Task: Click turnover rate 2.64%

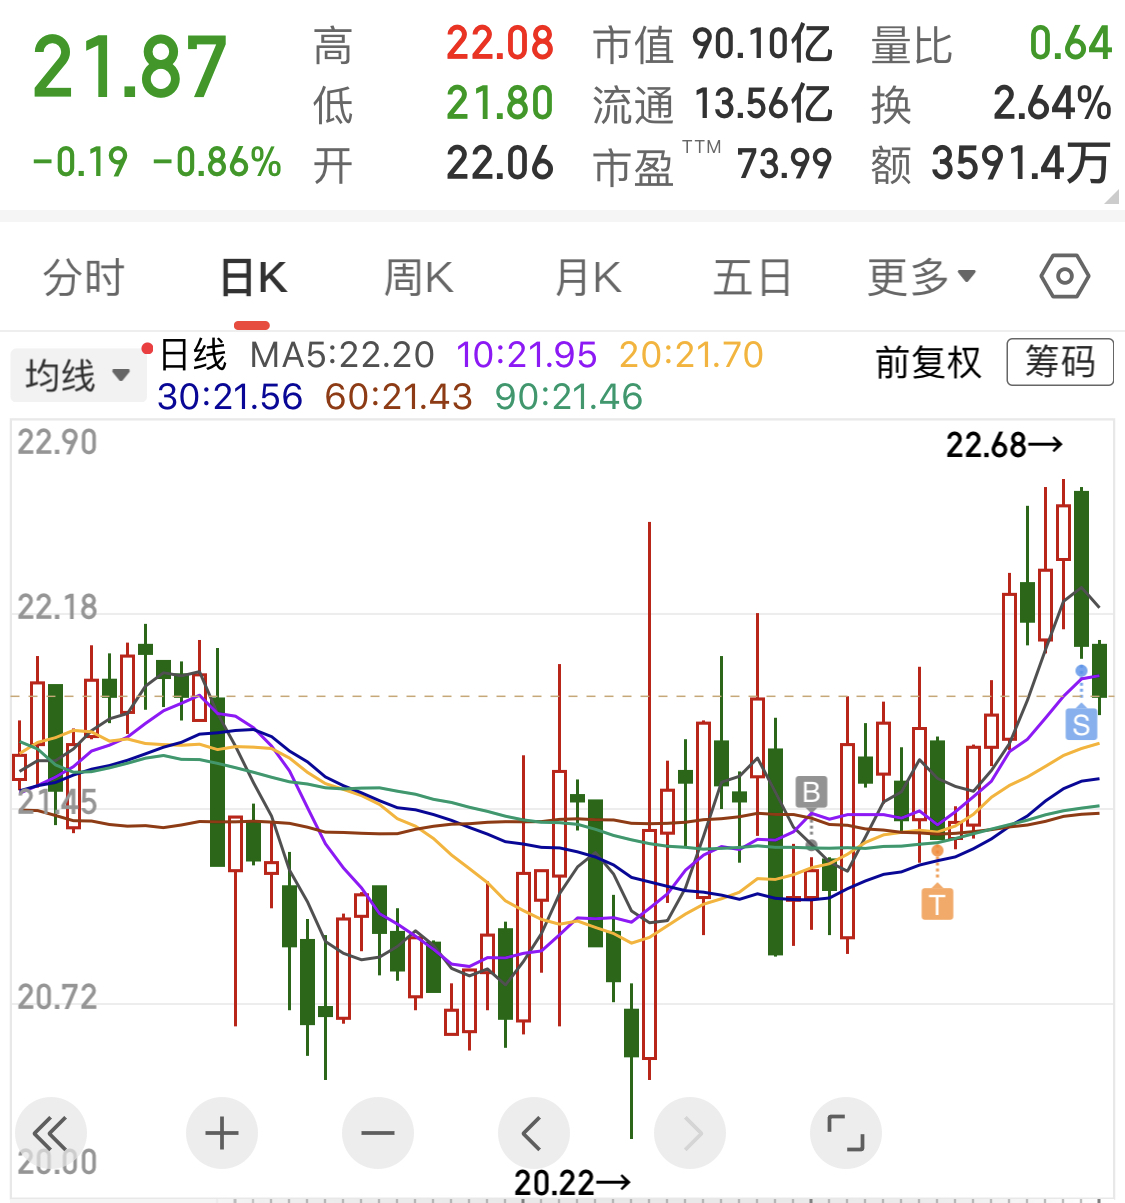Action: pos(1052,103)
